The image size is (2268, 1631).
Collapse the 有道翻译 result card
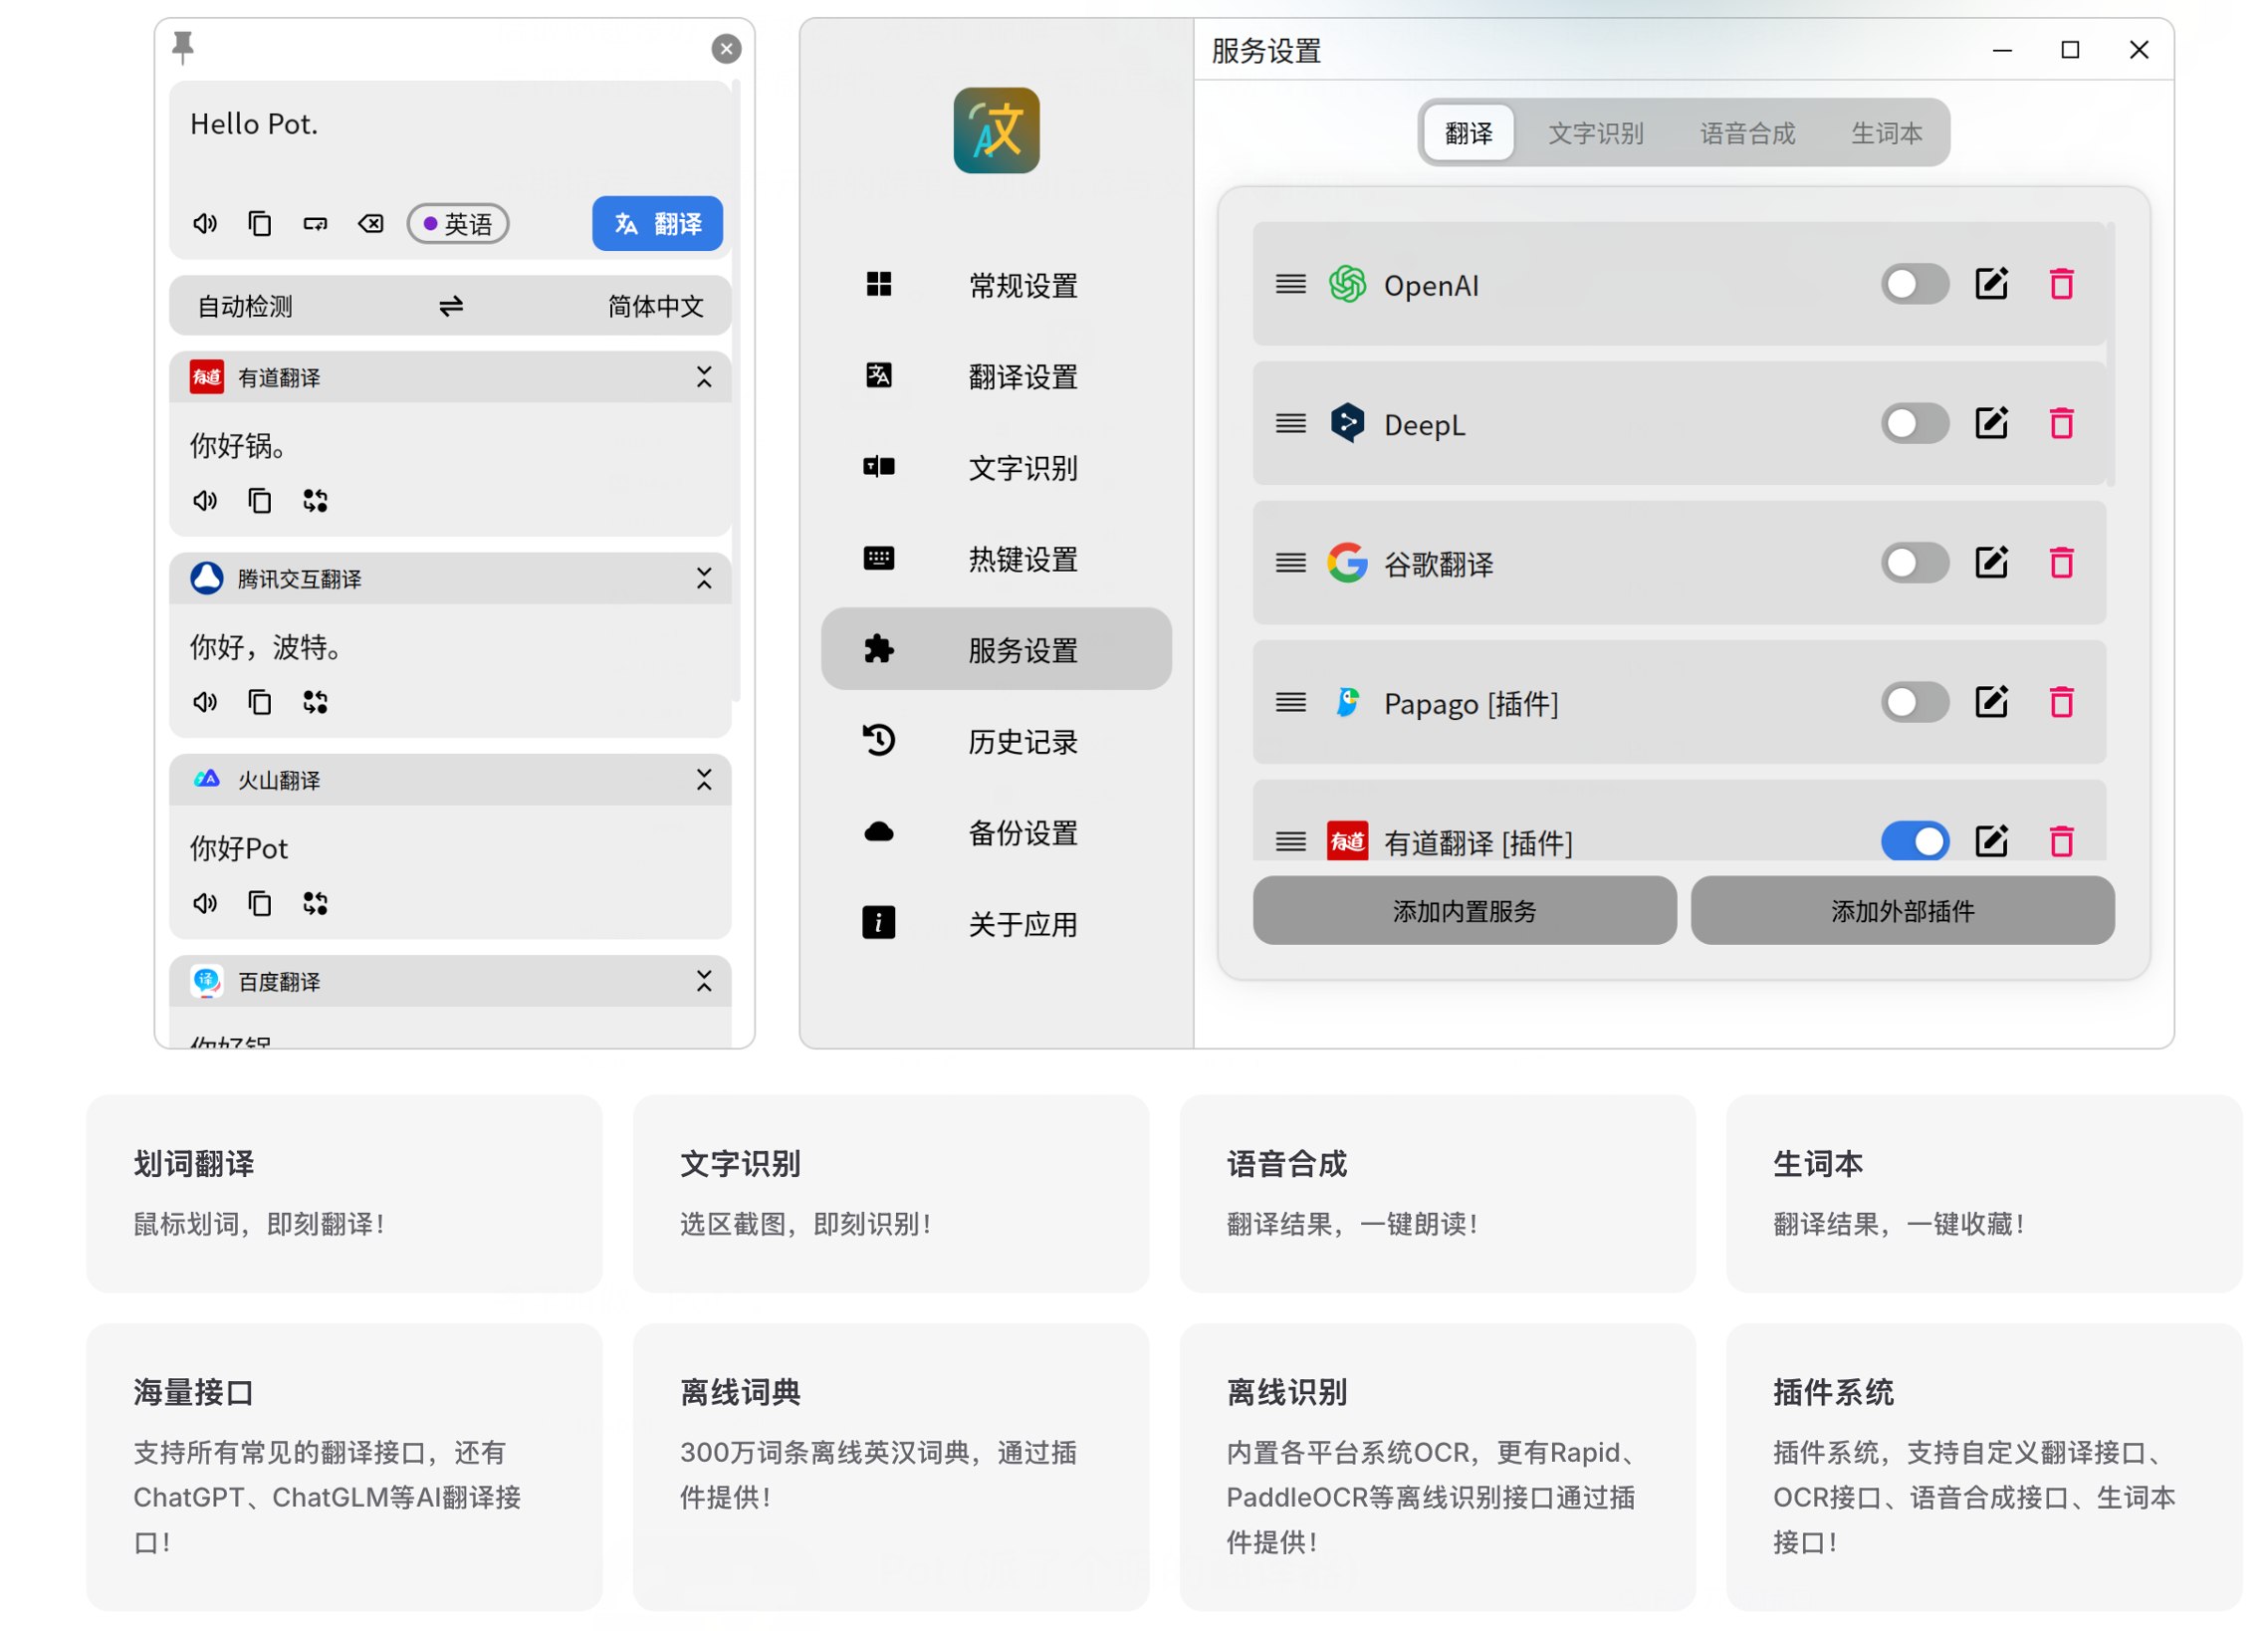click(x=704, y=377)
